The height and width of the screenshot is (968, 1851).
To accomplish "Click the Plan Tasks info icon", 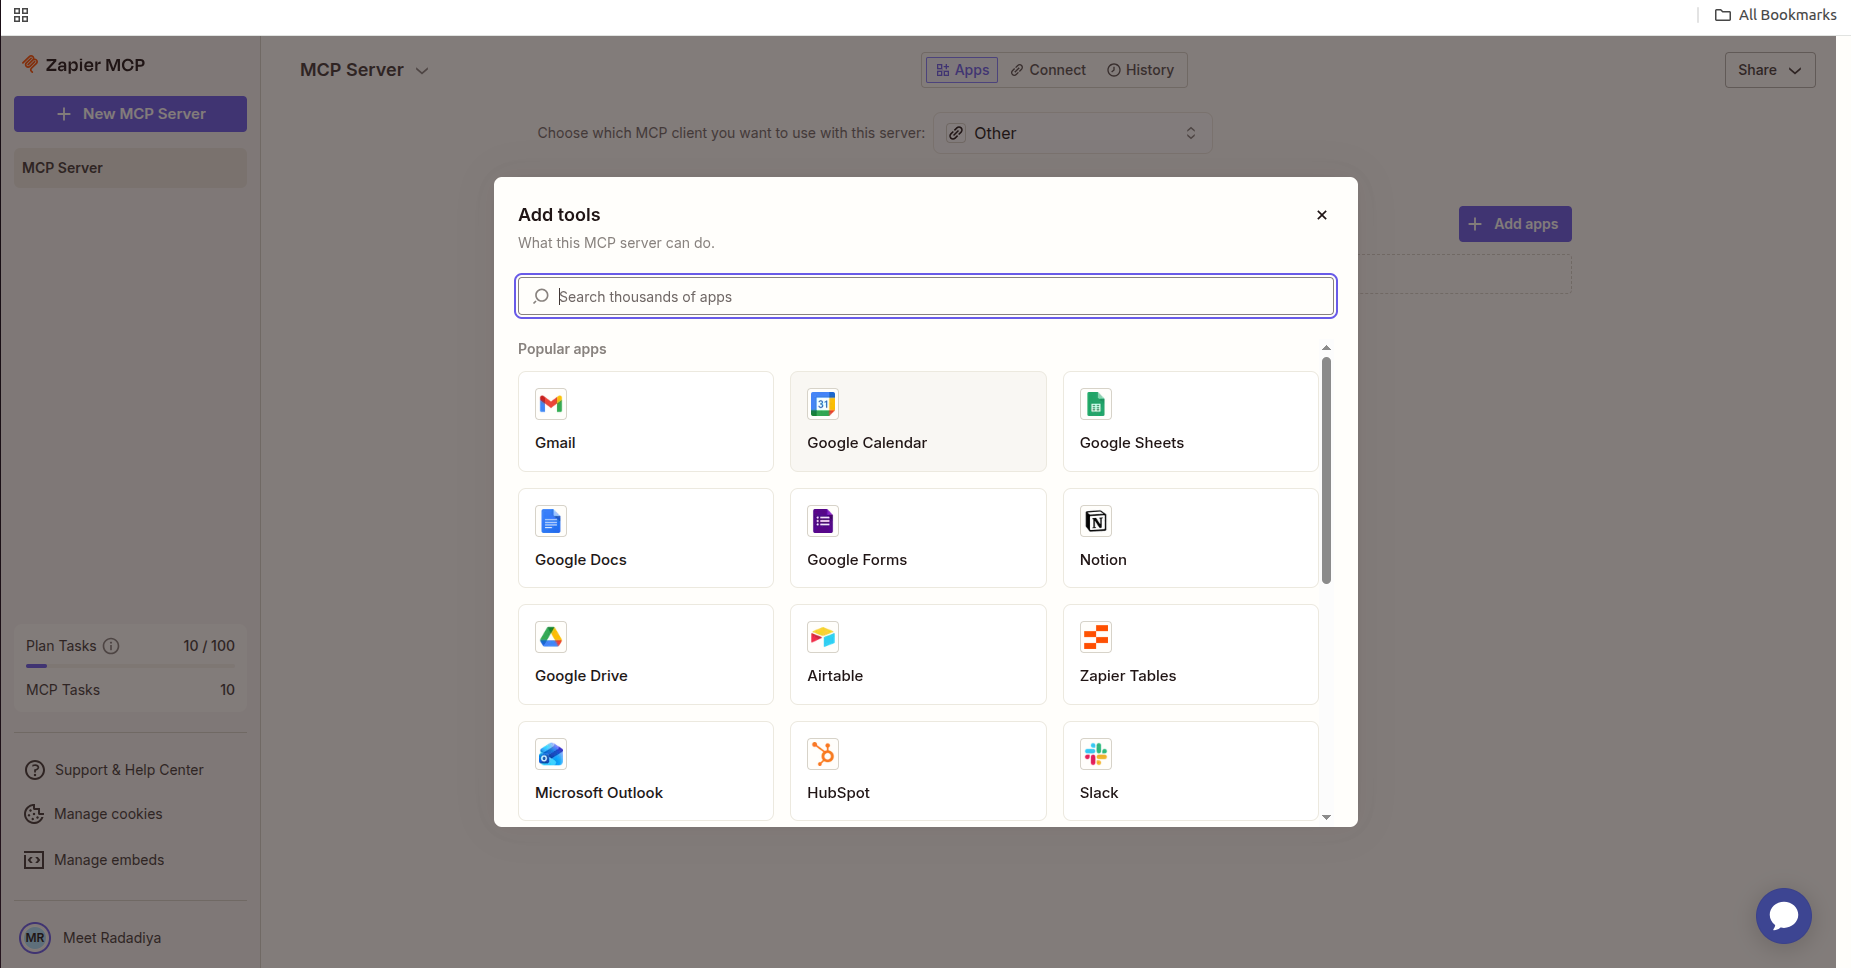I will click(111, 646).
